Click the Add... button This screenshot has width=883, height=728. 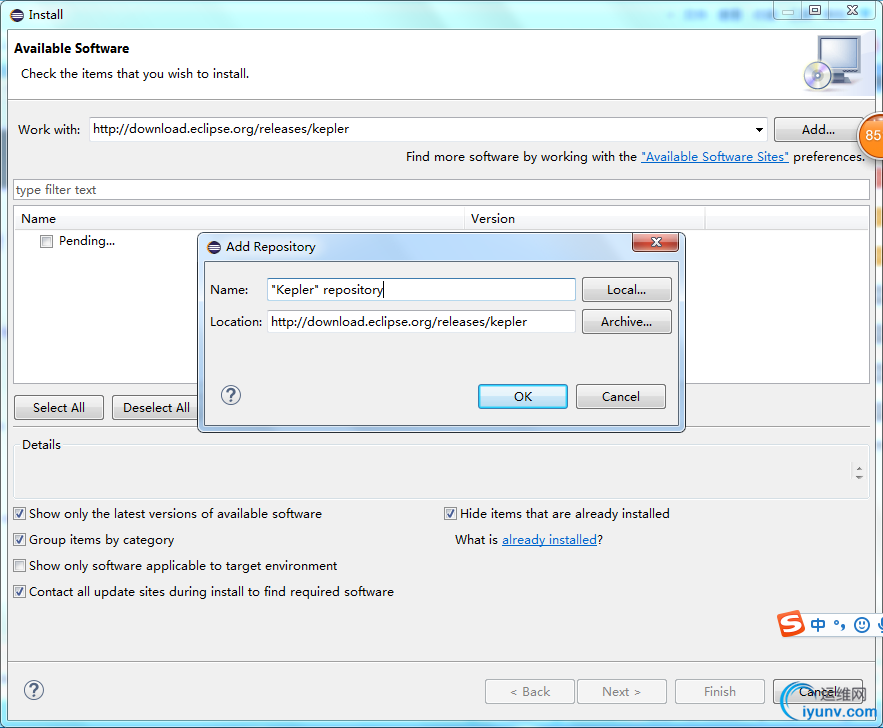818,129
